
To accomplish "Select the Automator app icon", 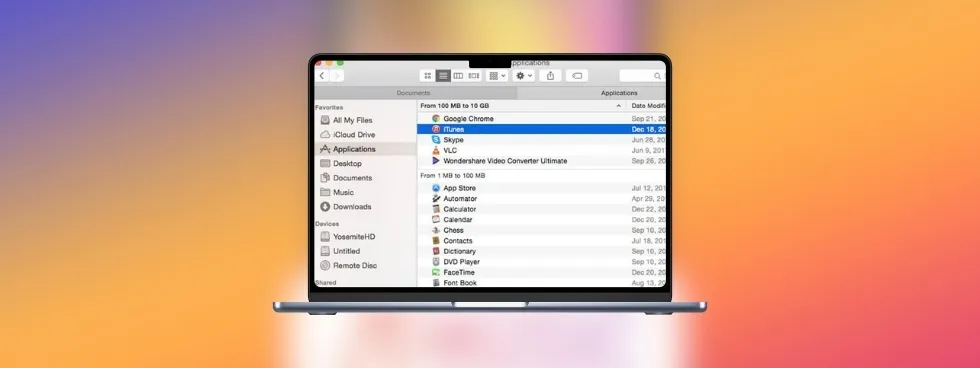I will [436, 199].
